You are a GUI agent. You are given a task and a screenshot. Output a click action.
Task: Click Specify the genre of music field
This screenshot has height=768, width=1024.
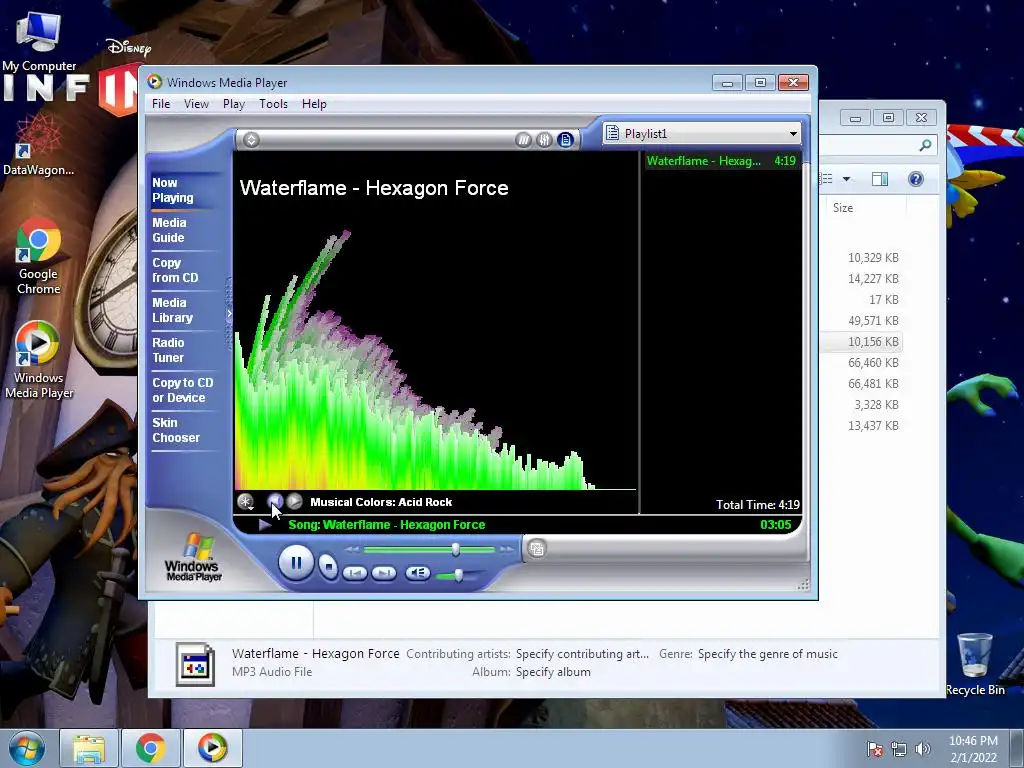[767, 654]
